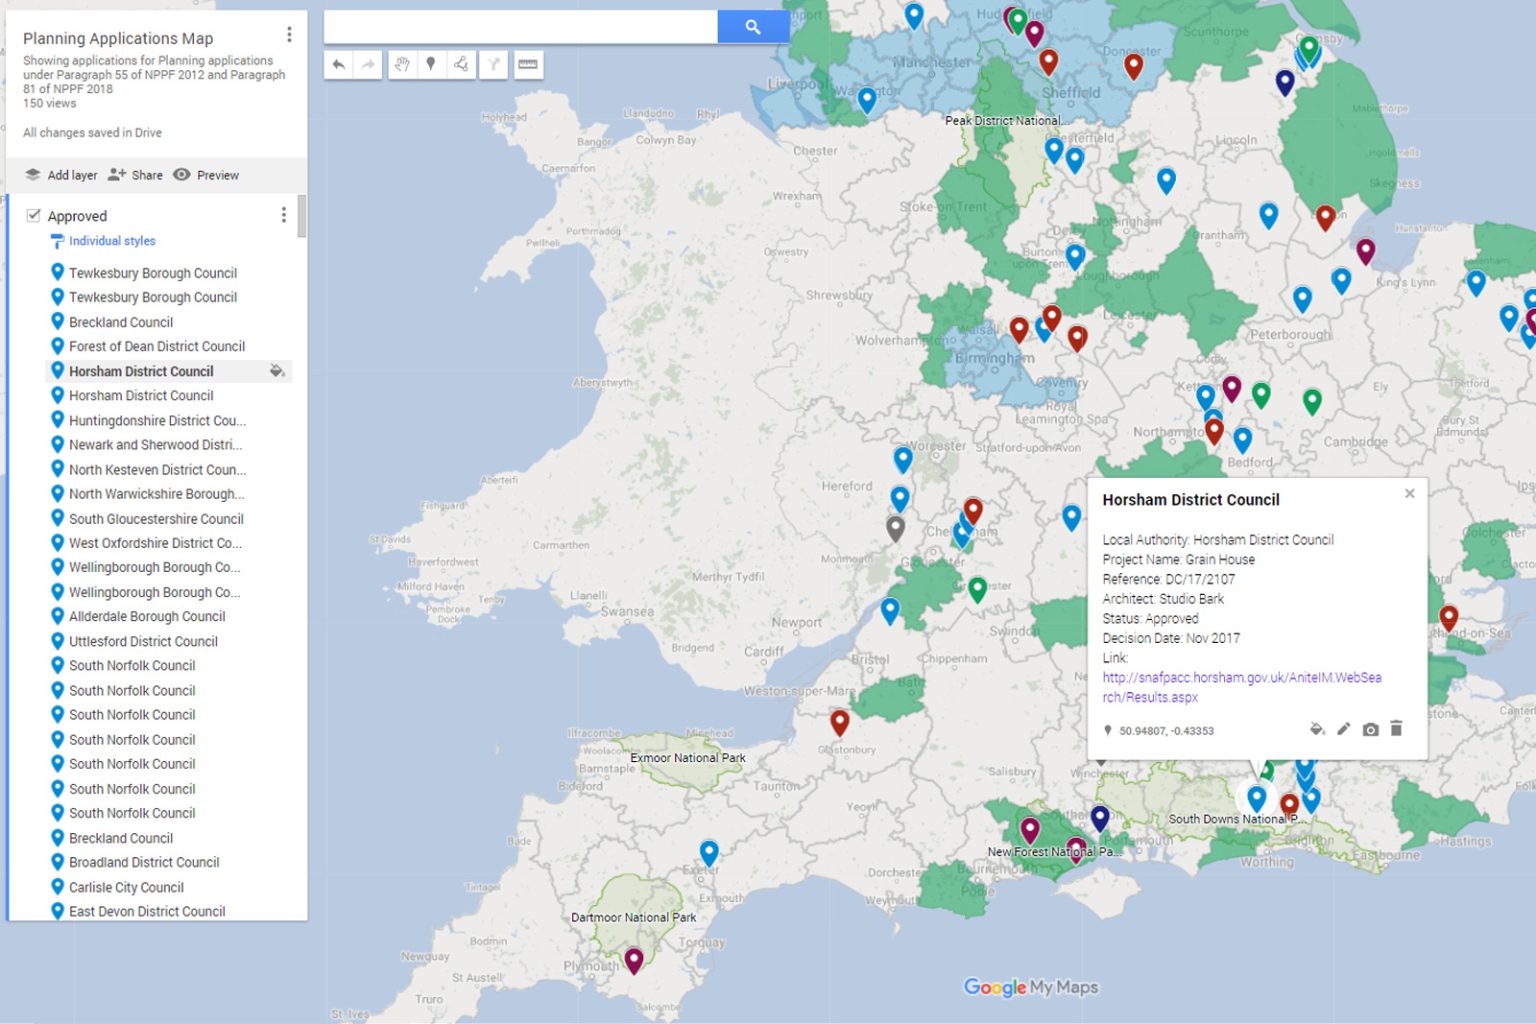This screenshot has width=1536, height=1024.
Task: Click the blue marker near Newport
Action: pyautogui.click(x=890, y=610)
